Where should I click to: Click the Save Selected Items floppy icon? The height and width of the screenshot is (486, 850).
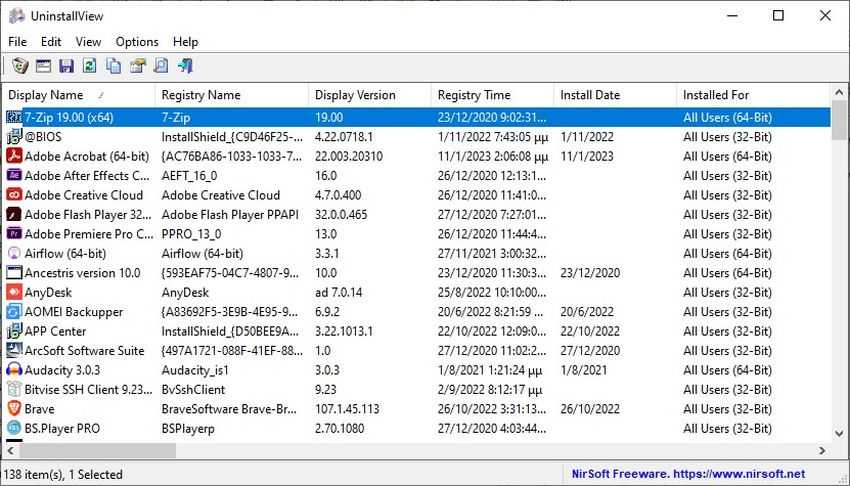(x=67, y=66)
